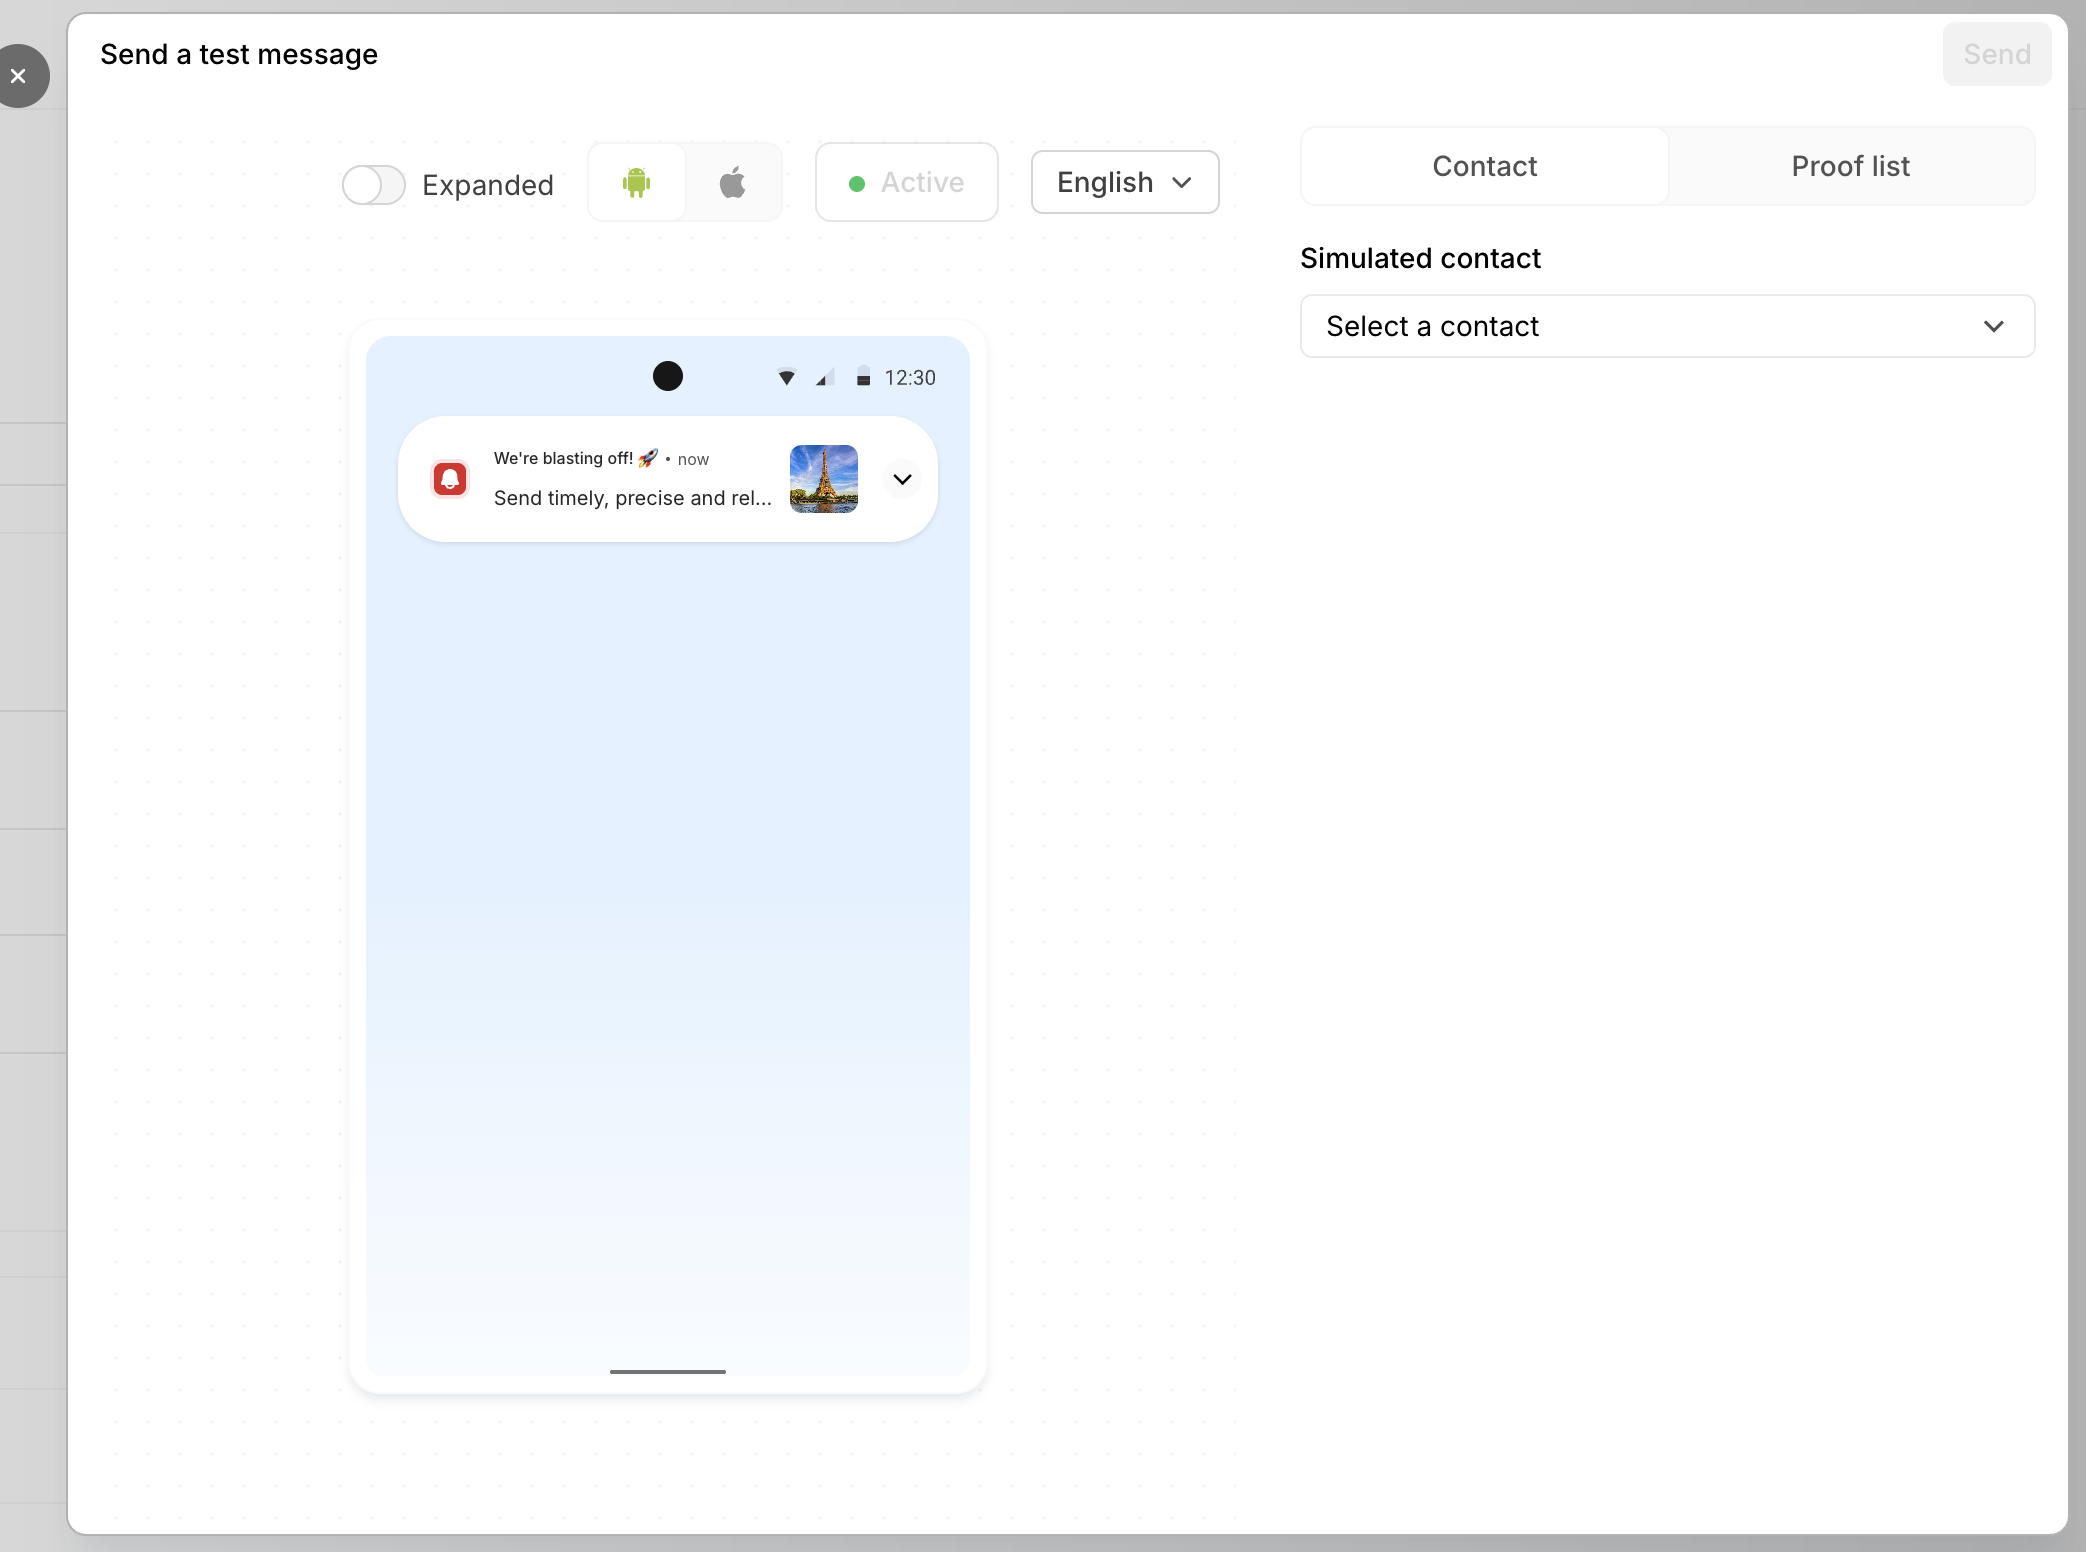Click the Expanded toggle label
The height and width of the screenshot is (1552, 2086).
click(488, 185)
